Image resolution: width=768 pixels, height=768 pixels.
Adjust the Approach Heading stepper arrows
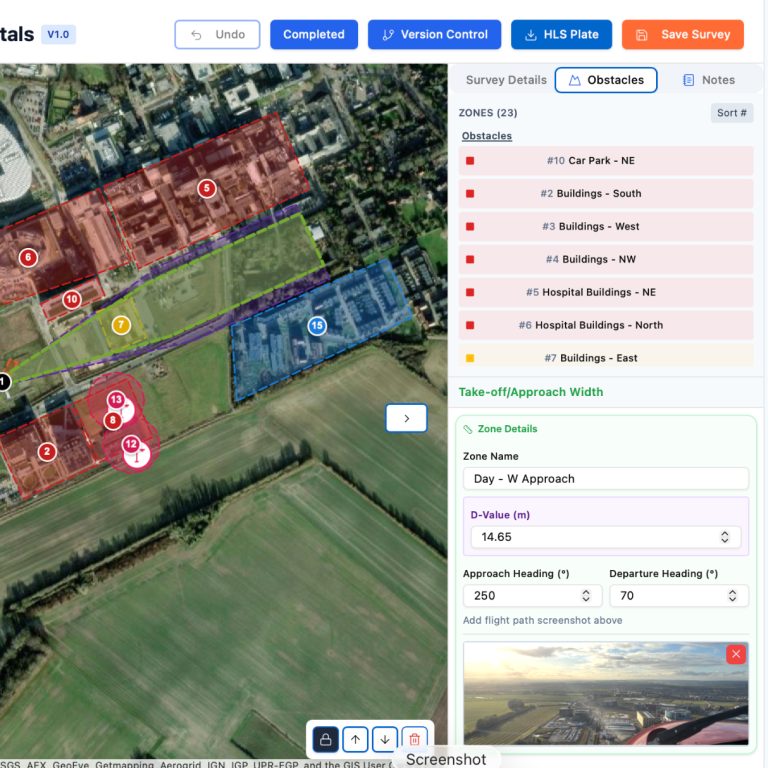point(590,595)
